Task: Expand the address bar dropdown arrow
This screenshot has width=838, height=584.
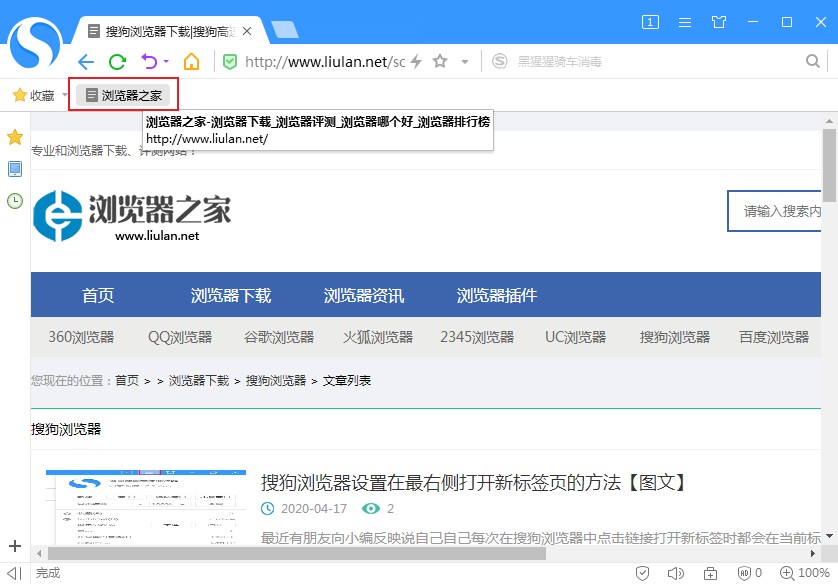Action: [x=465, y=62]
